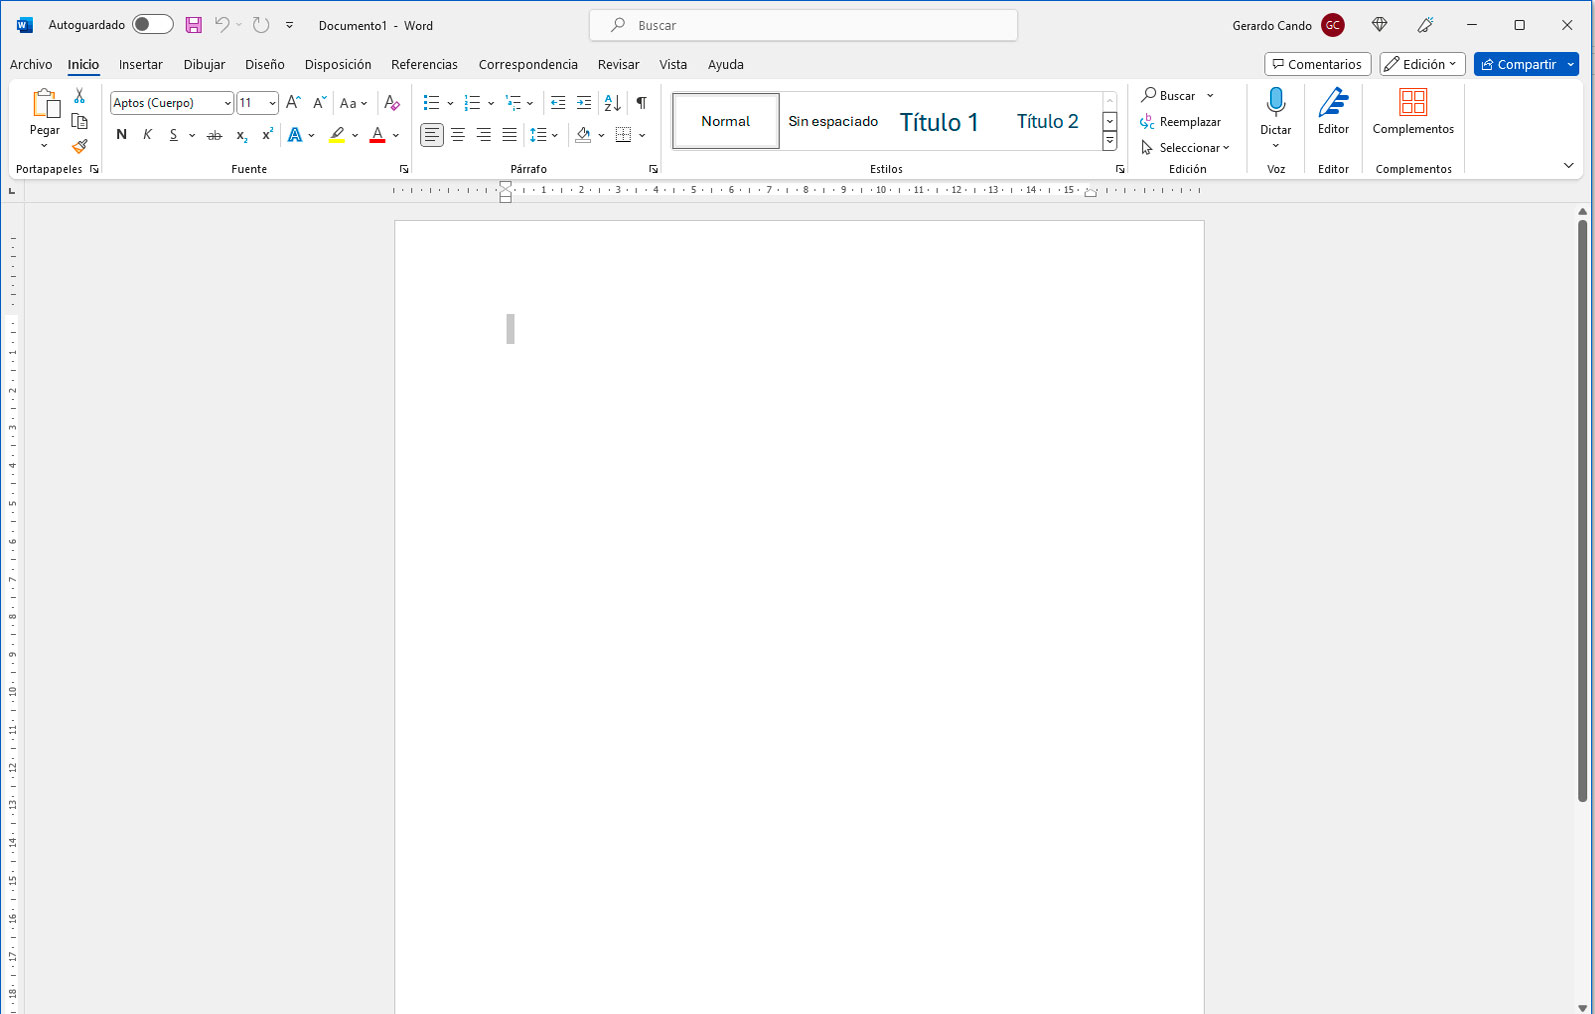Screen dimensions: 1595x1014
Task: Open the Complementos add-ins icon
Action: [1413, 102]
